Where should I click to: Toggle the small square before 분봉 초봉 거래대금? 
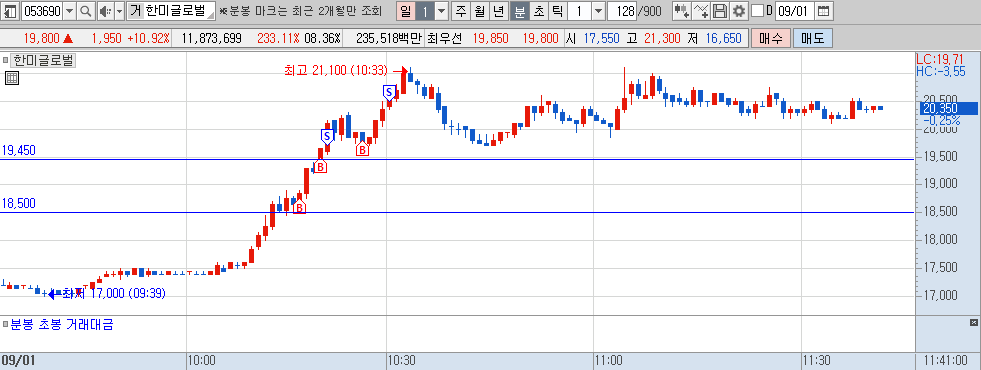click(6, 324)
